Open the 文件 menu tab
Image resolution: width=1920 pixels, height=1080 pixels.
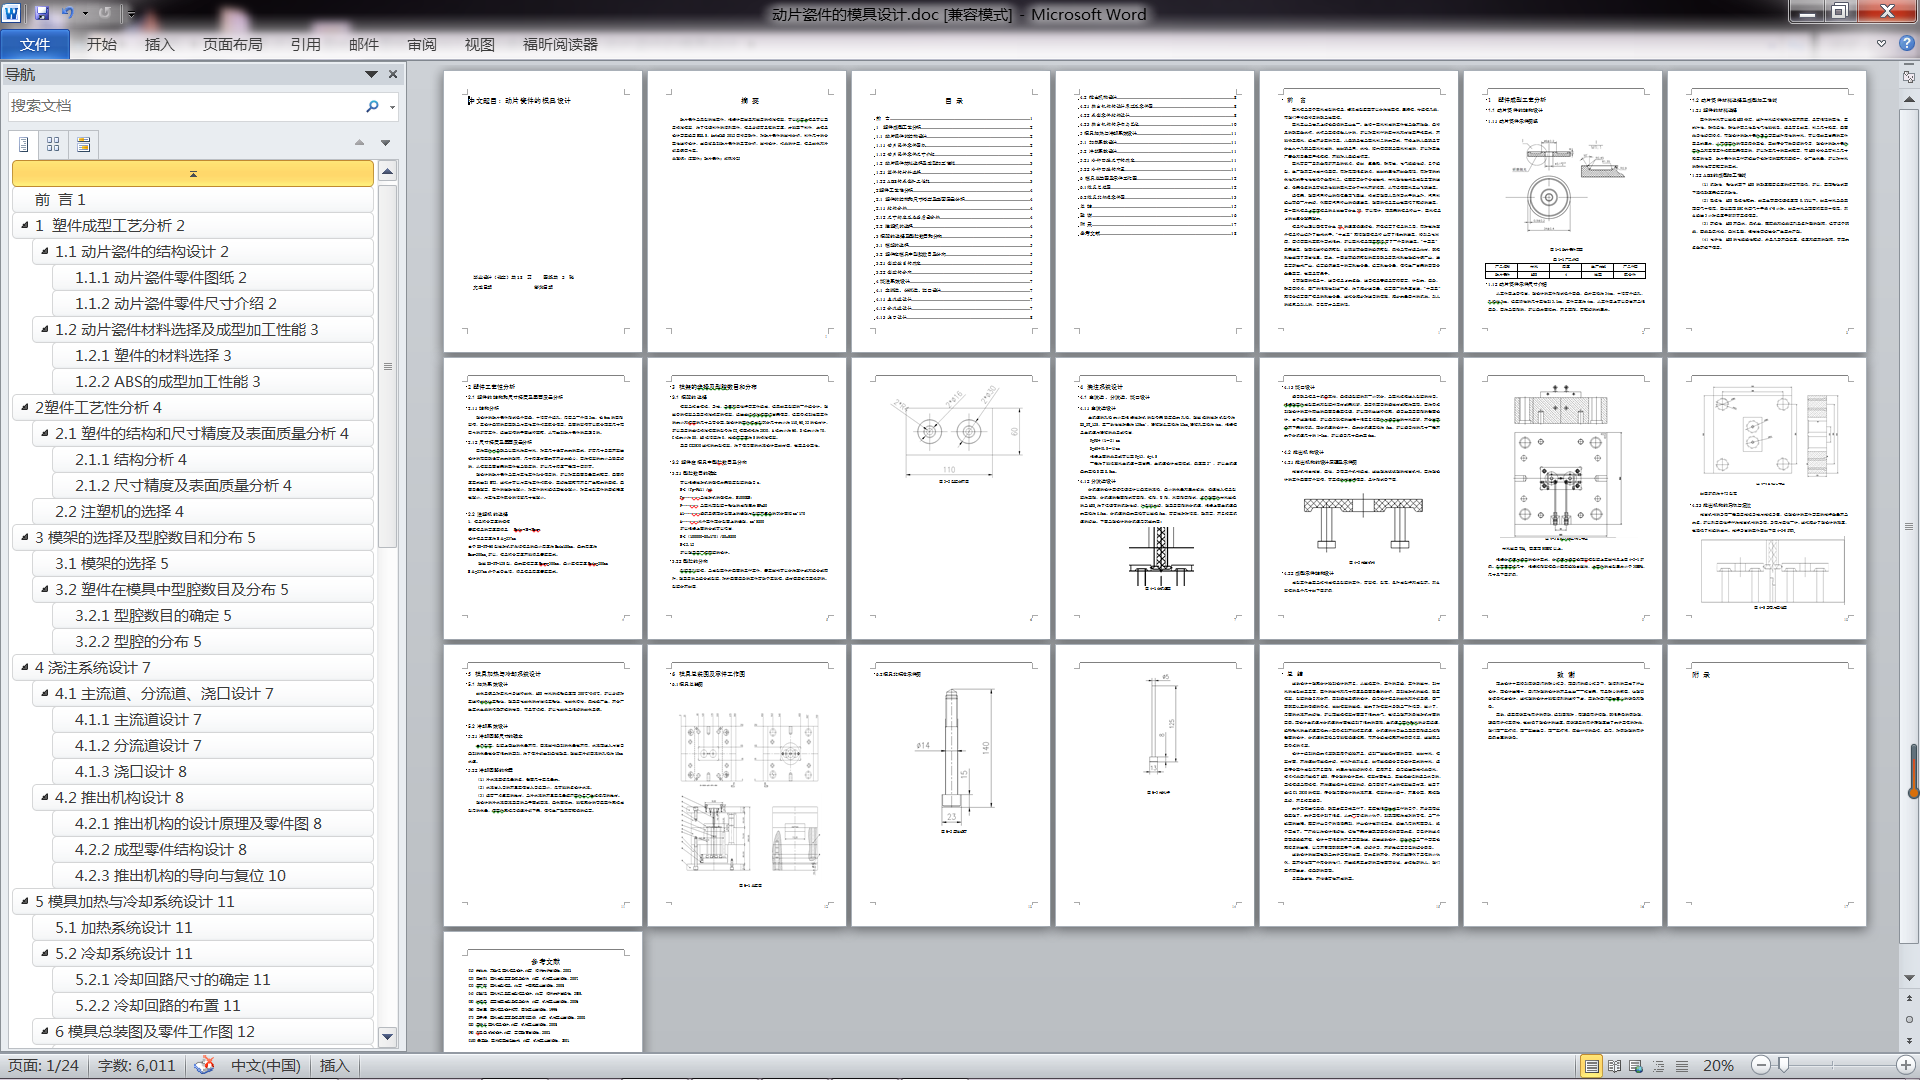click(35, 45)
